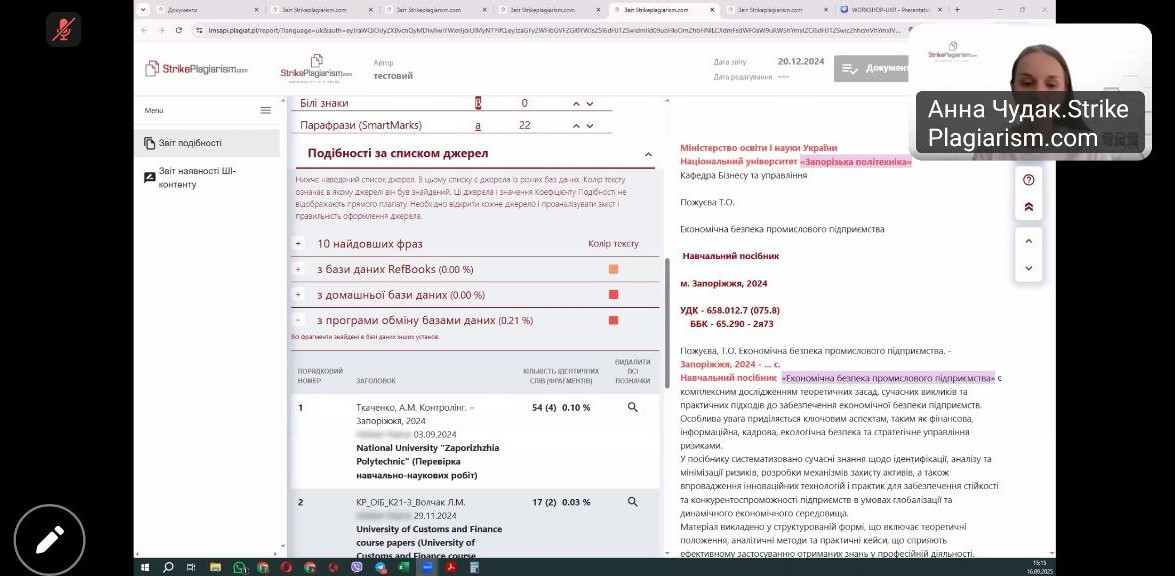
Task: Collapse з програми обміну базами даних
Action: tap(298, 321)
